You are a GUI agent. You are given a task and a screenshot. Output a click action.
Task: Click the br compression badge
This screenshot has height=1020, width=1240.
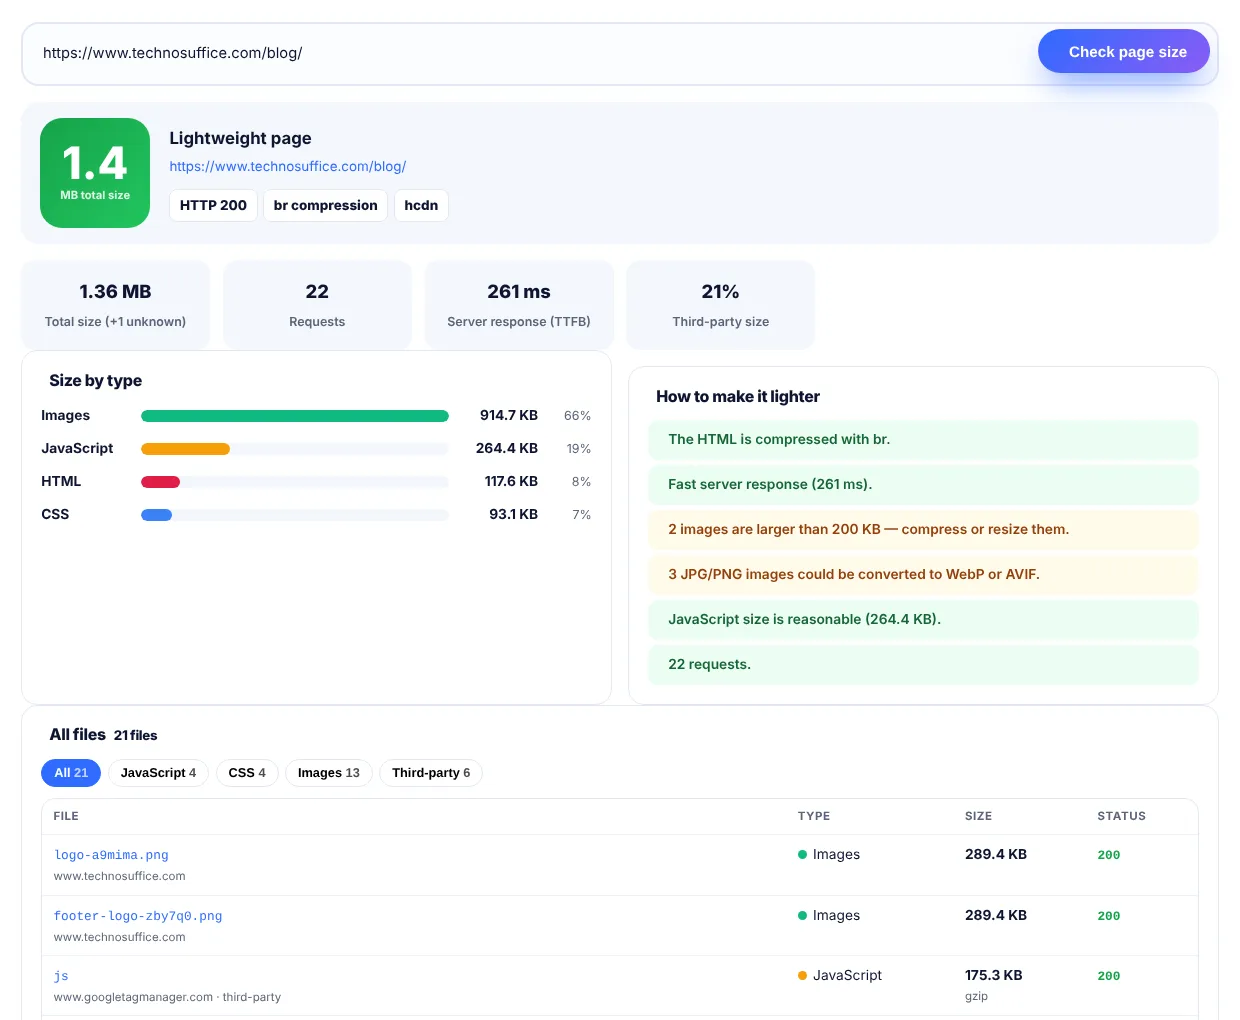click(x=325, y=205)
